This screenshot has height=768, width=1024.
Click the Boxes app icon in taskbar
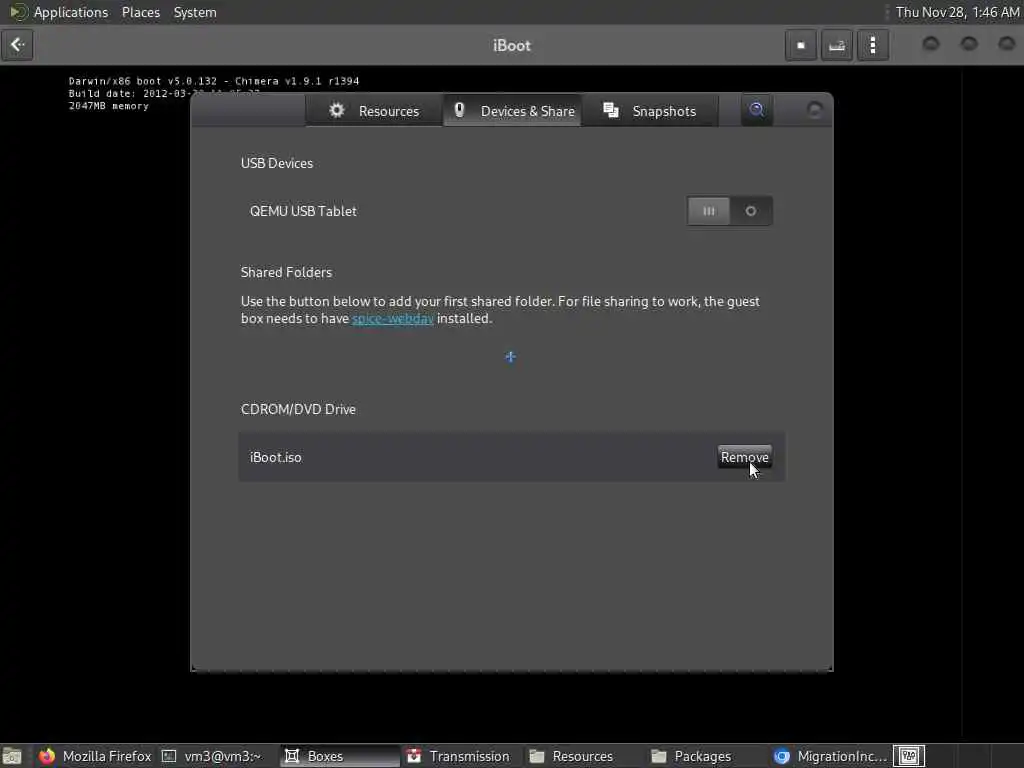coord(292,756)
